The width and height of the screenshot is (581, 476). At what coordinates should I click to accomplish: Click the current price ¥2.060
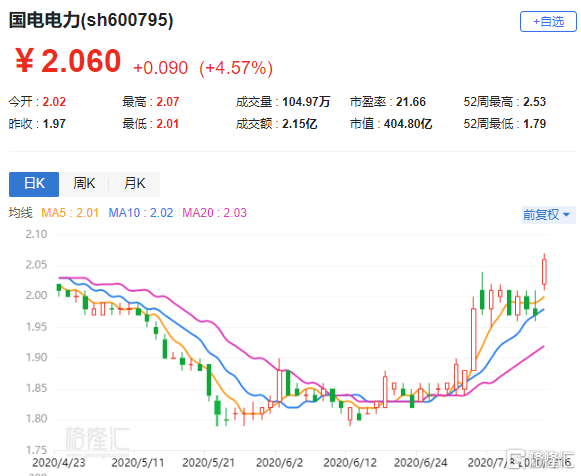(68, 61)
